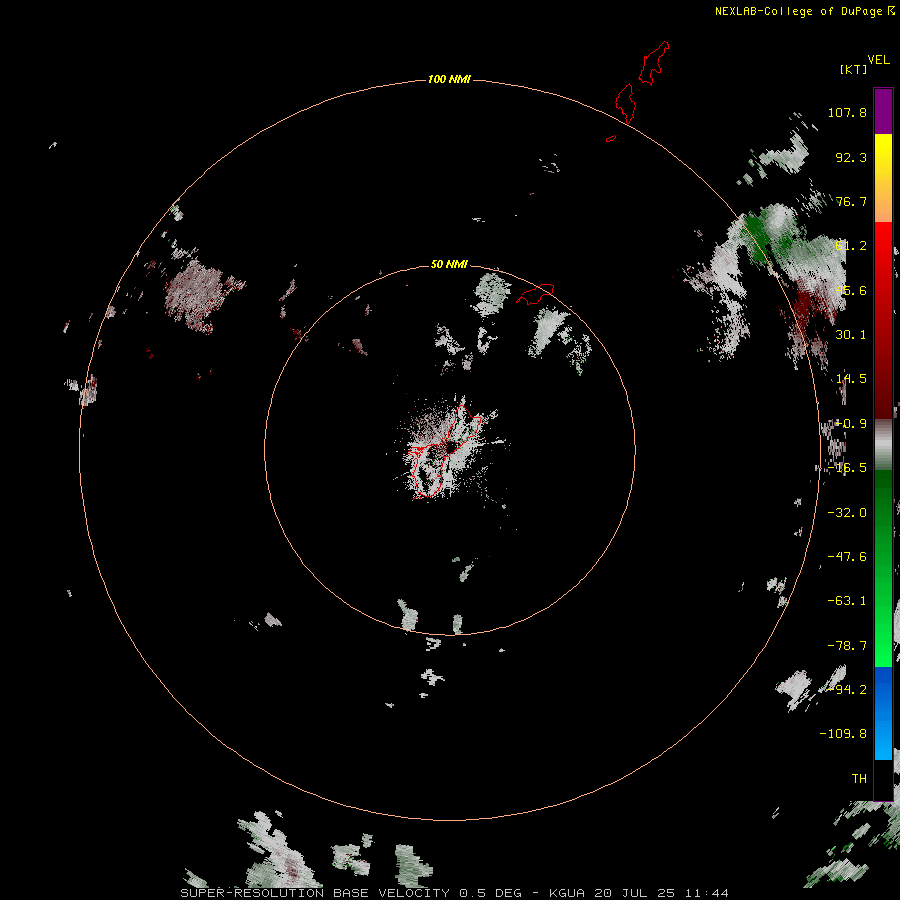Click the [KT] units label
This screenshot has width=900, height=900.
coord(853,69)
